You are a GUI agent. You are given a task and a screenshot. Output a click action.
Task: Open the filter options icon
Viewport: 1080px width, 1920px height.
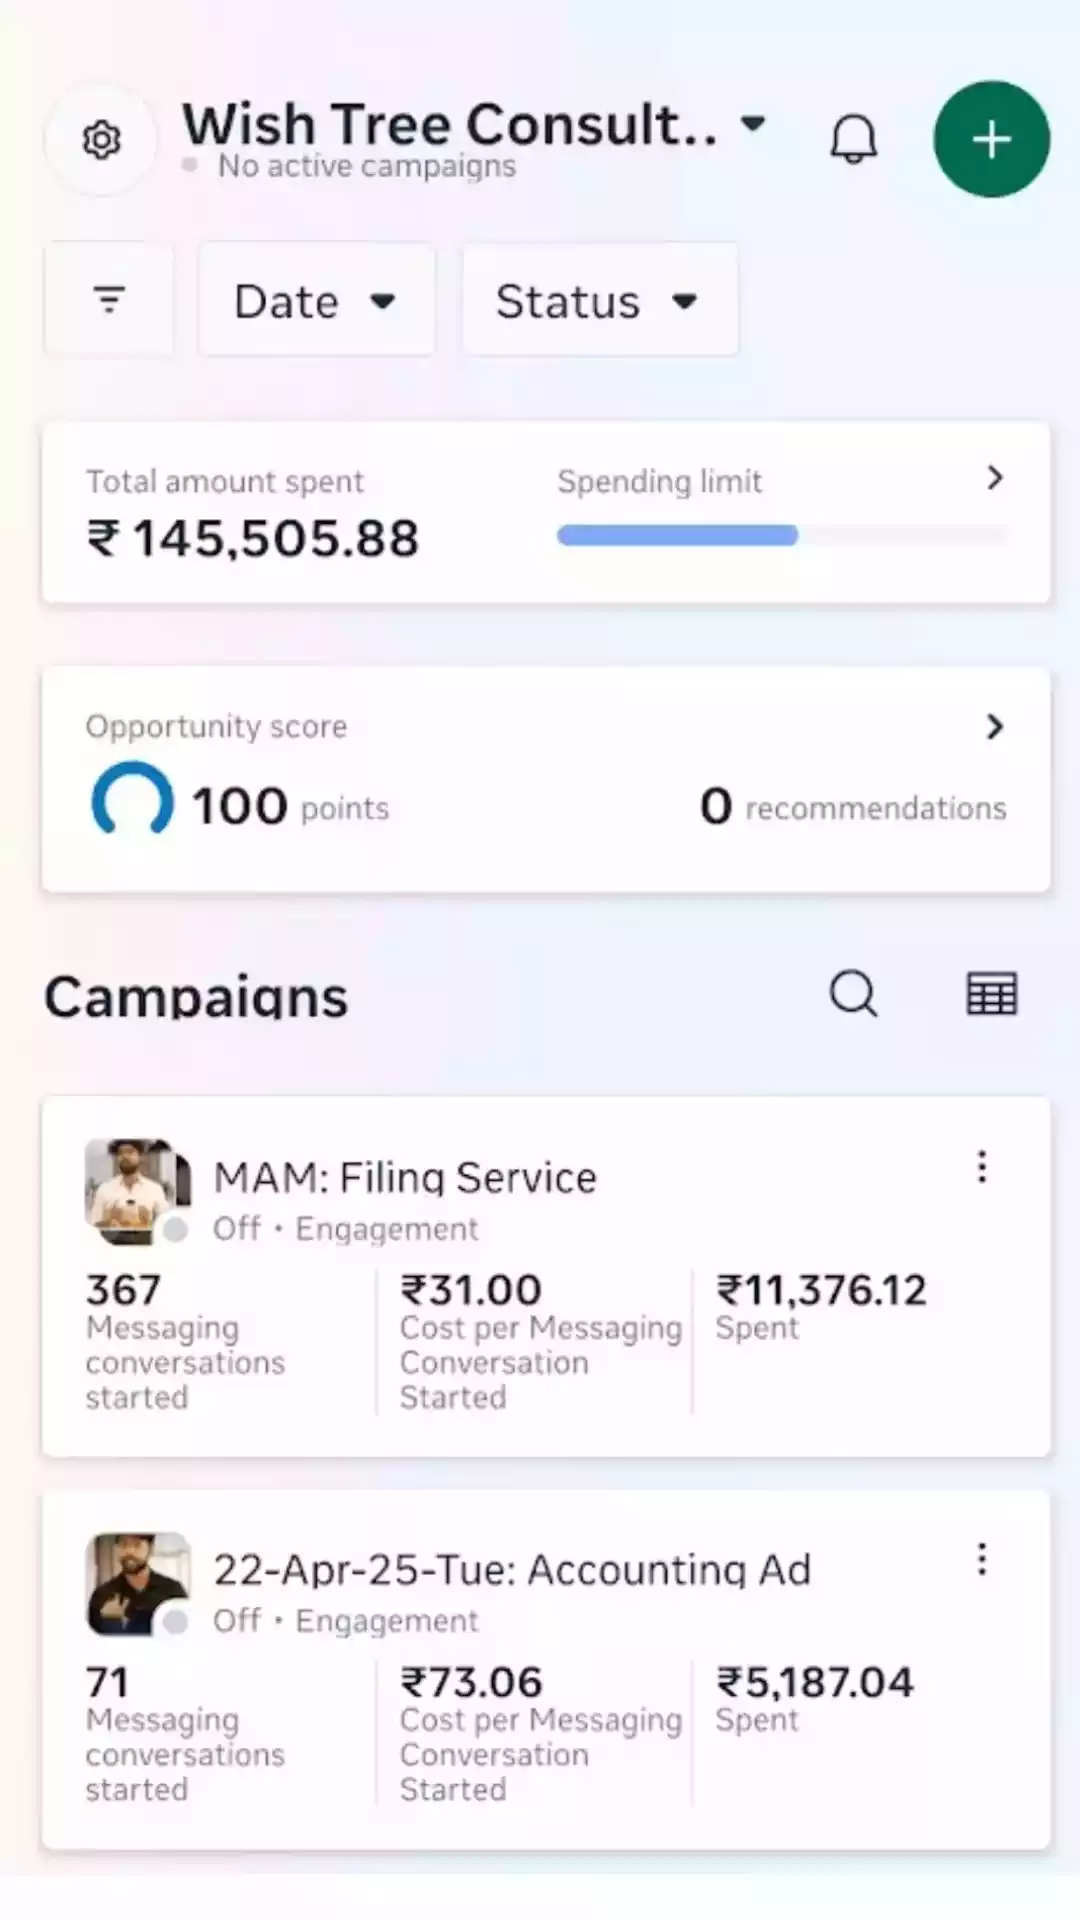click(x=109, y=300)
